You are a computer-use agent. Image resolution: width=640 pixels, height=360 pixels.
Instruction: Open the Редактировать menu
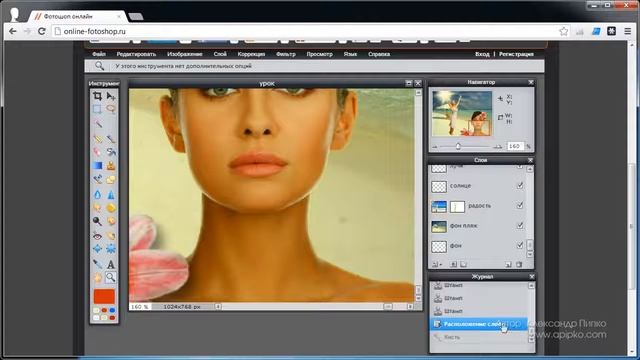click(x=136, y=54)
